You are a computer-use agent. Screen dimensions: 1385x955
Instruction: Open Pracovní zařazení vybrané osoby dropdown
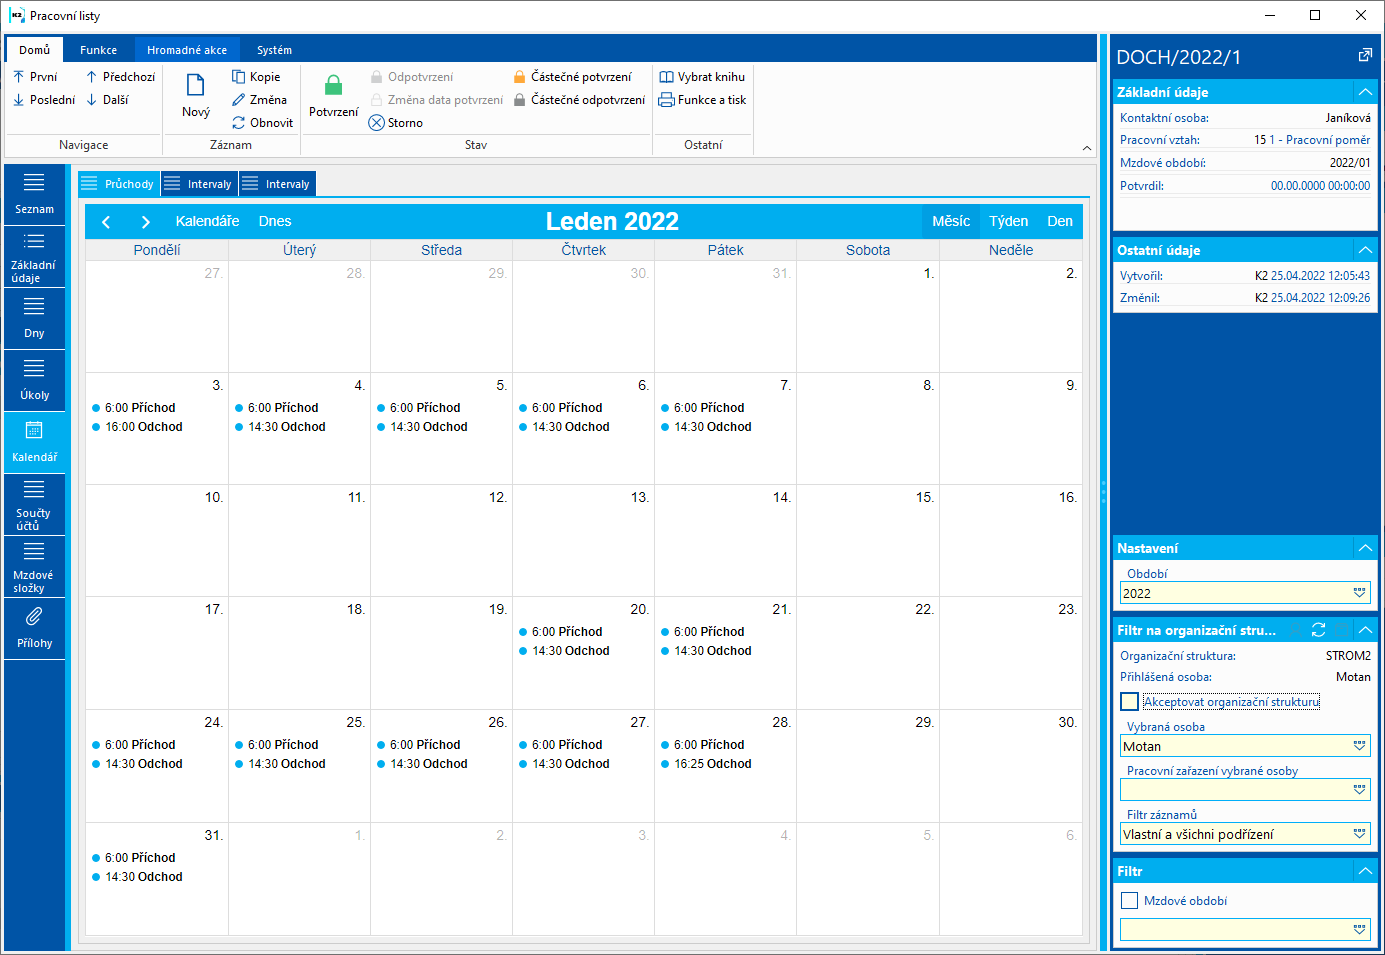[1359, 790]
